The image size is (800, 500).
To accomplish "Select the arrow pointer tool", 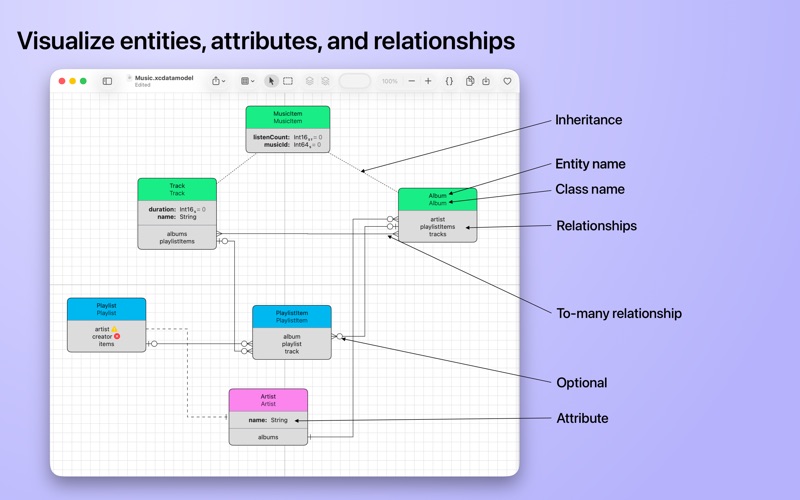I will coord(271,81).
